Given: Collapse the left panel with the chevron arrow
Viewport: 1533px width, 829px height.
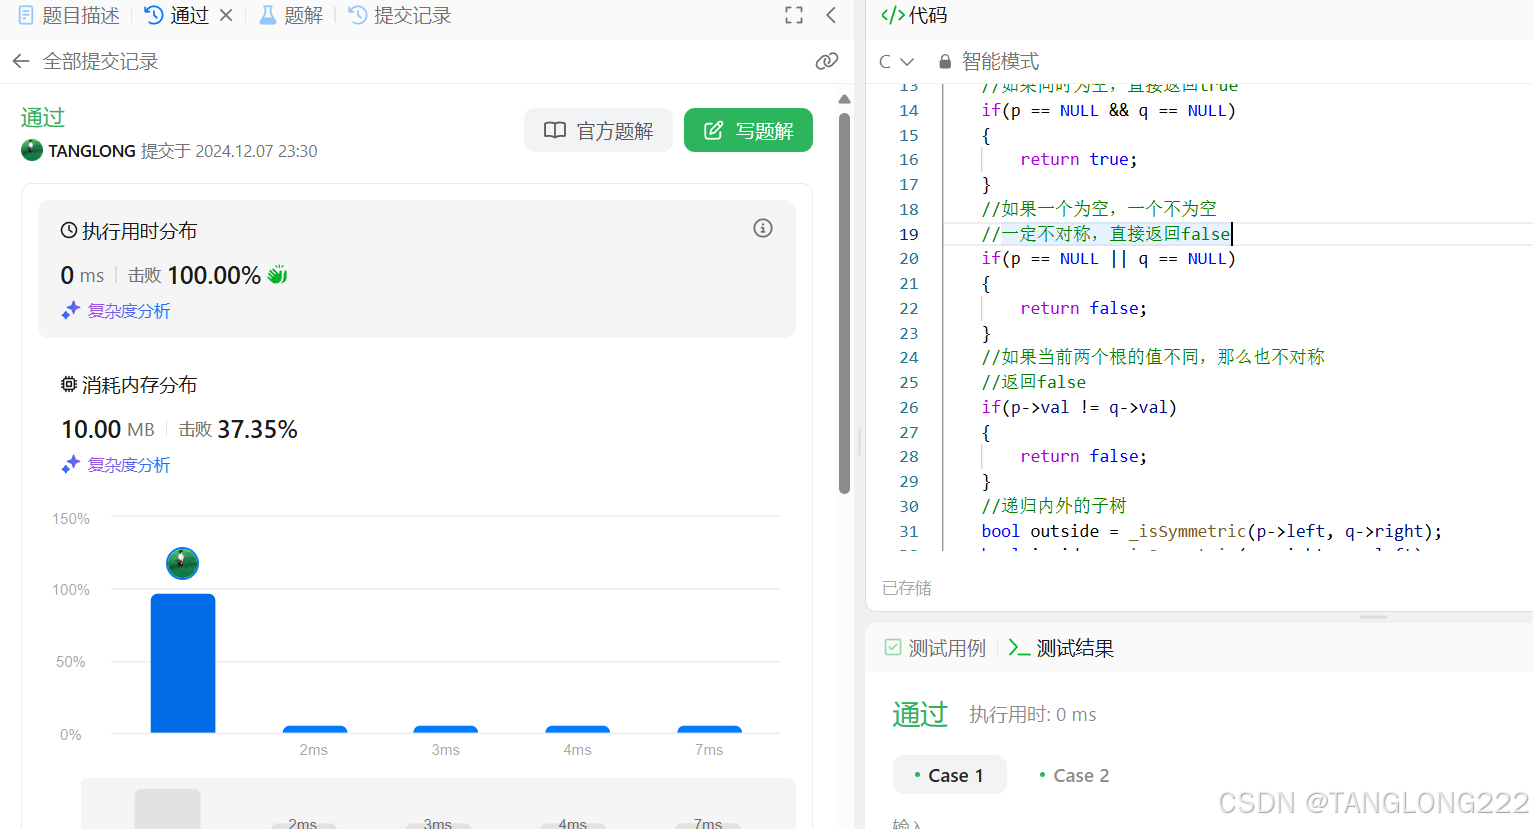Looking at the screenshot, I should coord(831,15).
